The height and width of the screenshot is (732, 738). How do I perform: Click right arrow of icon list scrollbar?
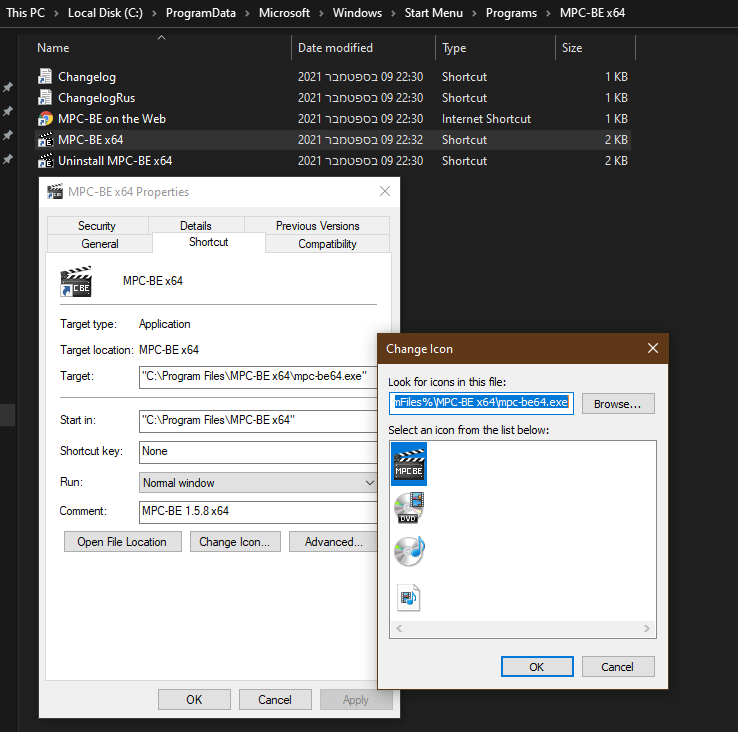(647, 628)
